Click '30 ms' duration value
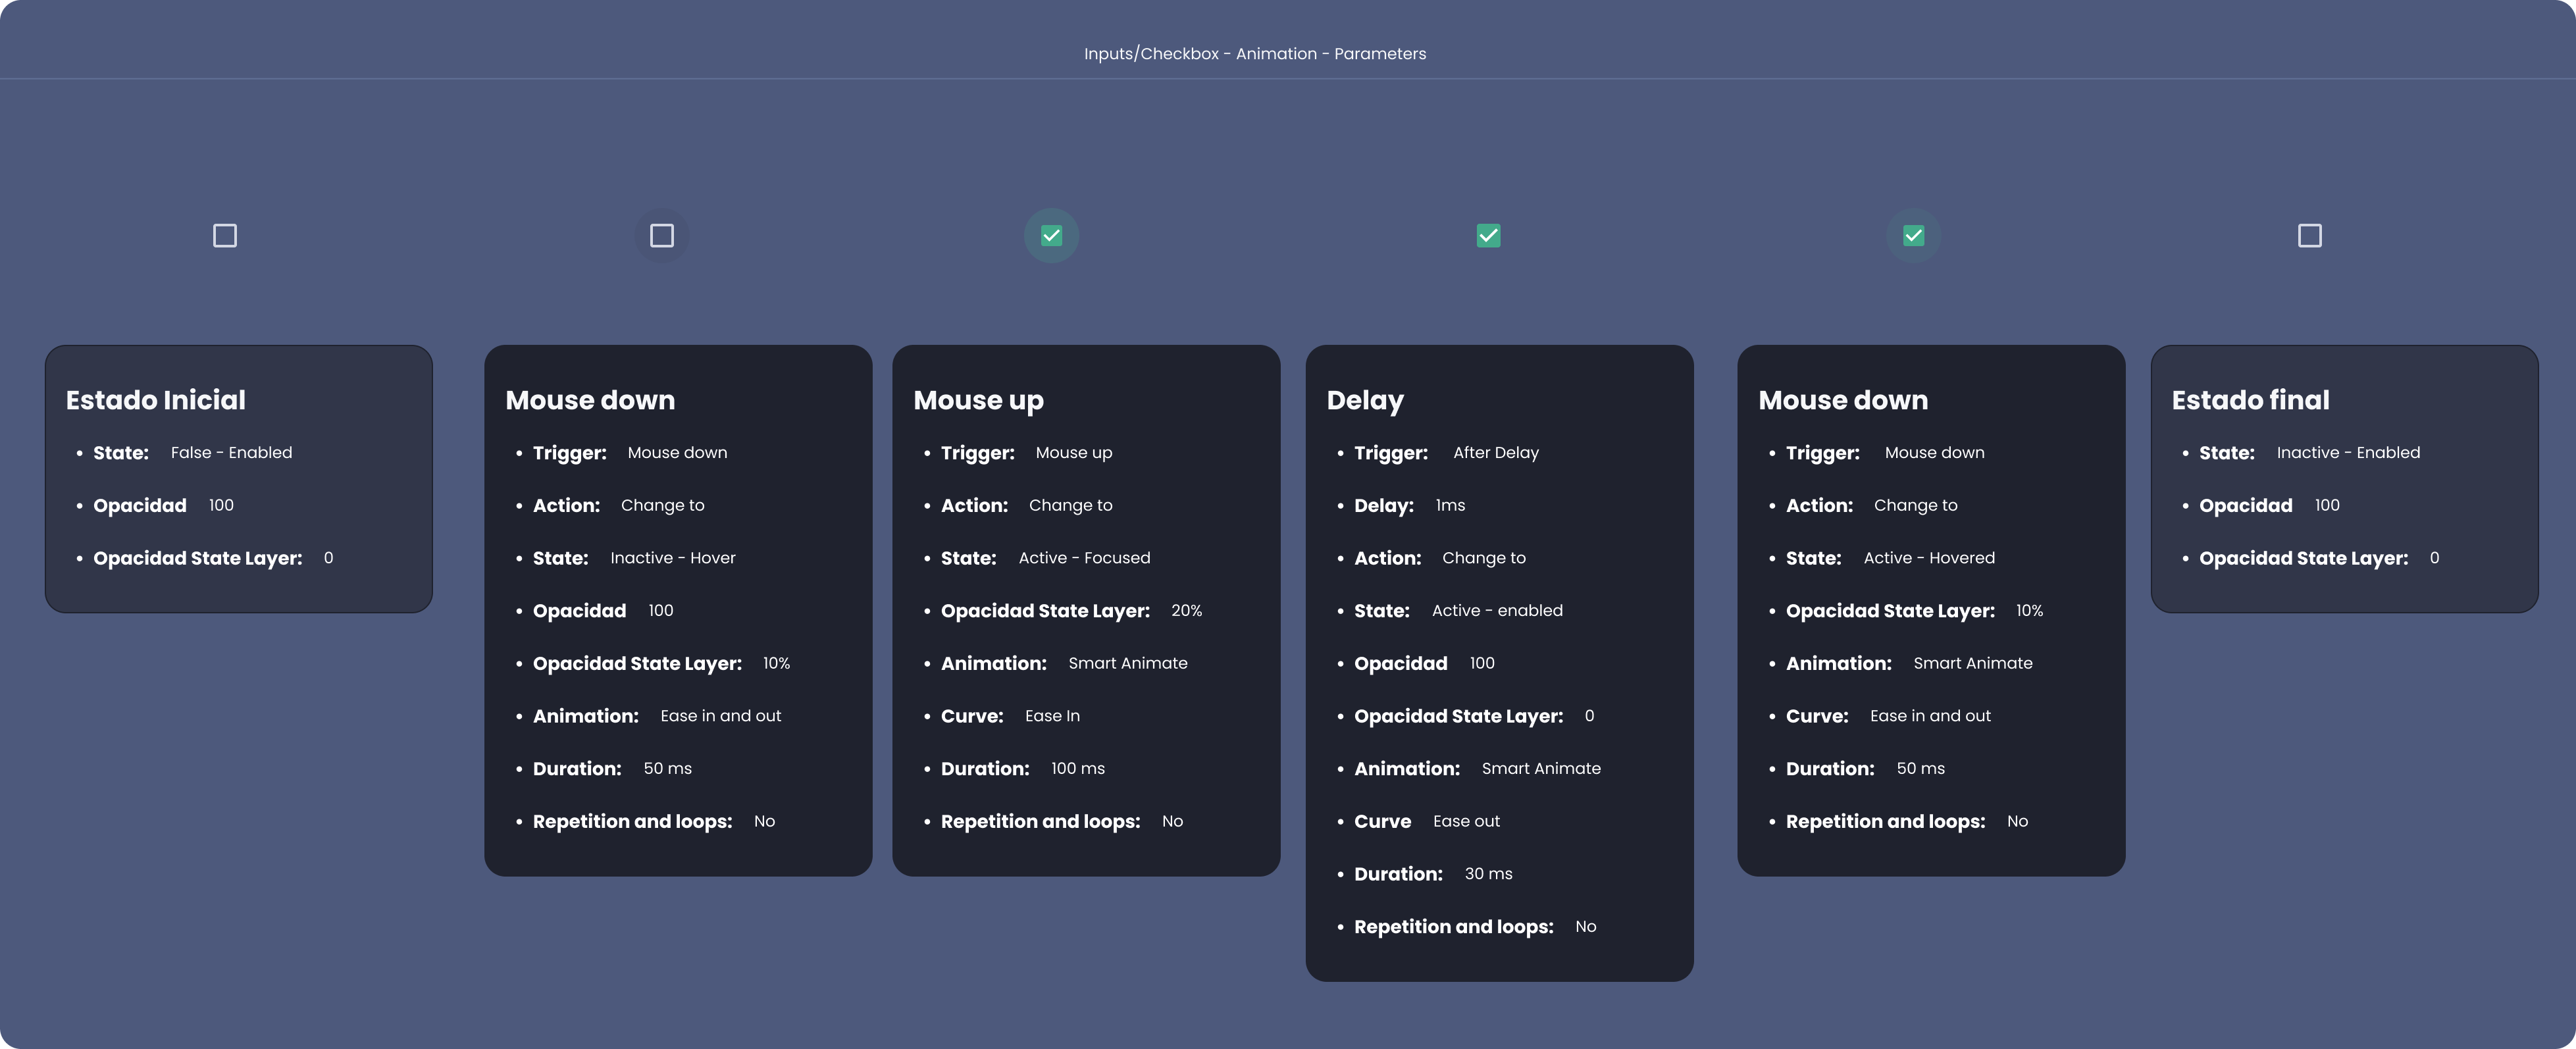This screenshot has width=2576, height=1049. [x=1488, y=874]
